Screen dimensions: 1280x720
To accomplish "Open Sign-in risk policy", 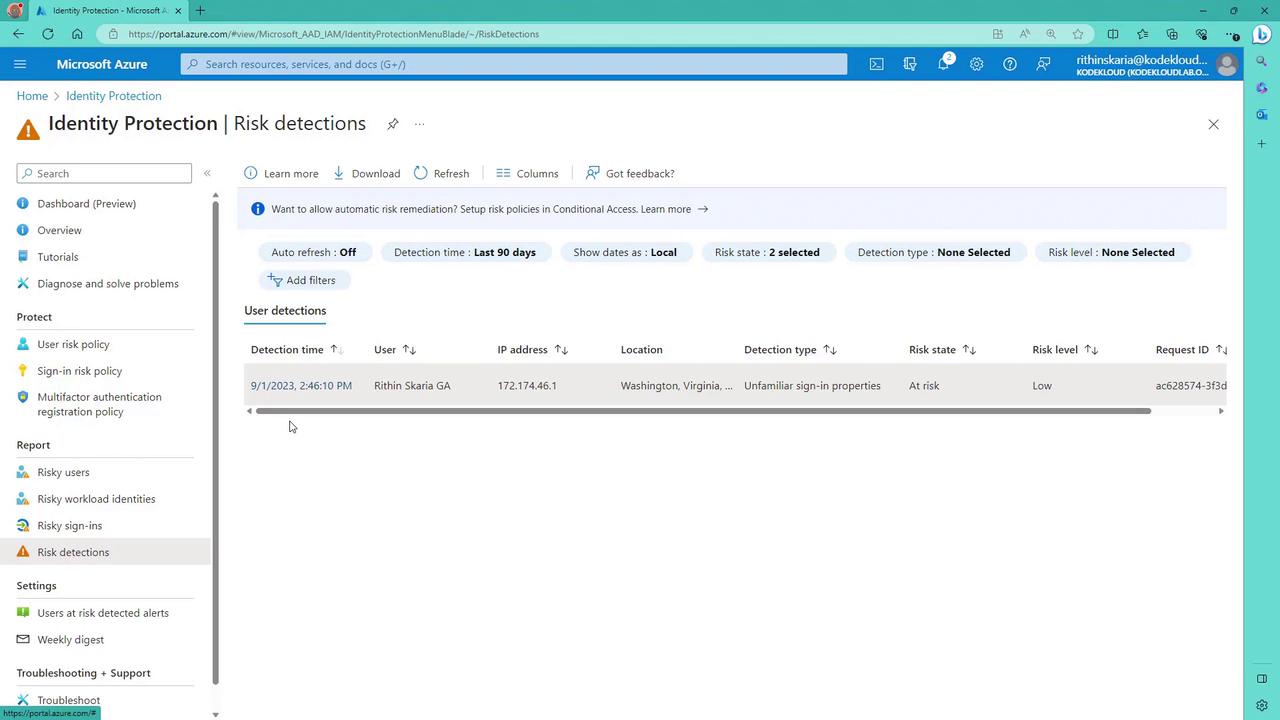I will [80, 371].
